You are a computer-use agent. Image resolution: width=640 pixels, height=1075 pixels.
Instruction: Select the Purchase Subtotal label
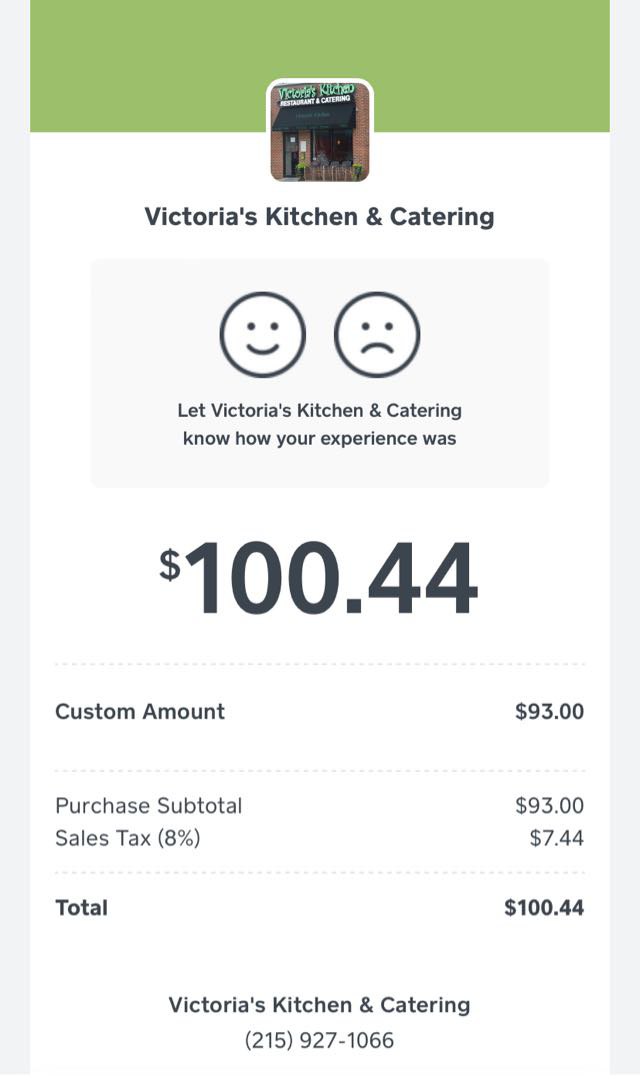coord(149,806)
